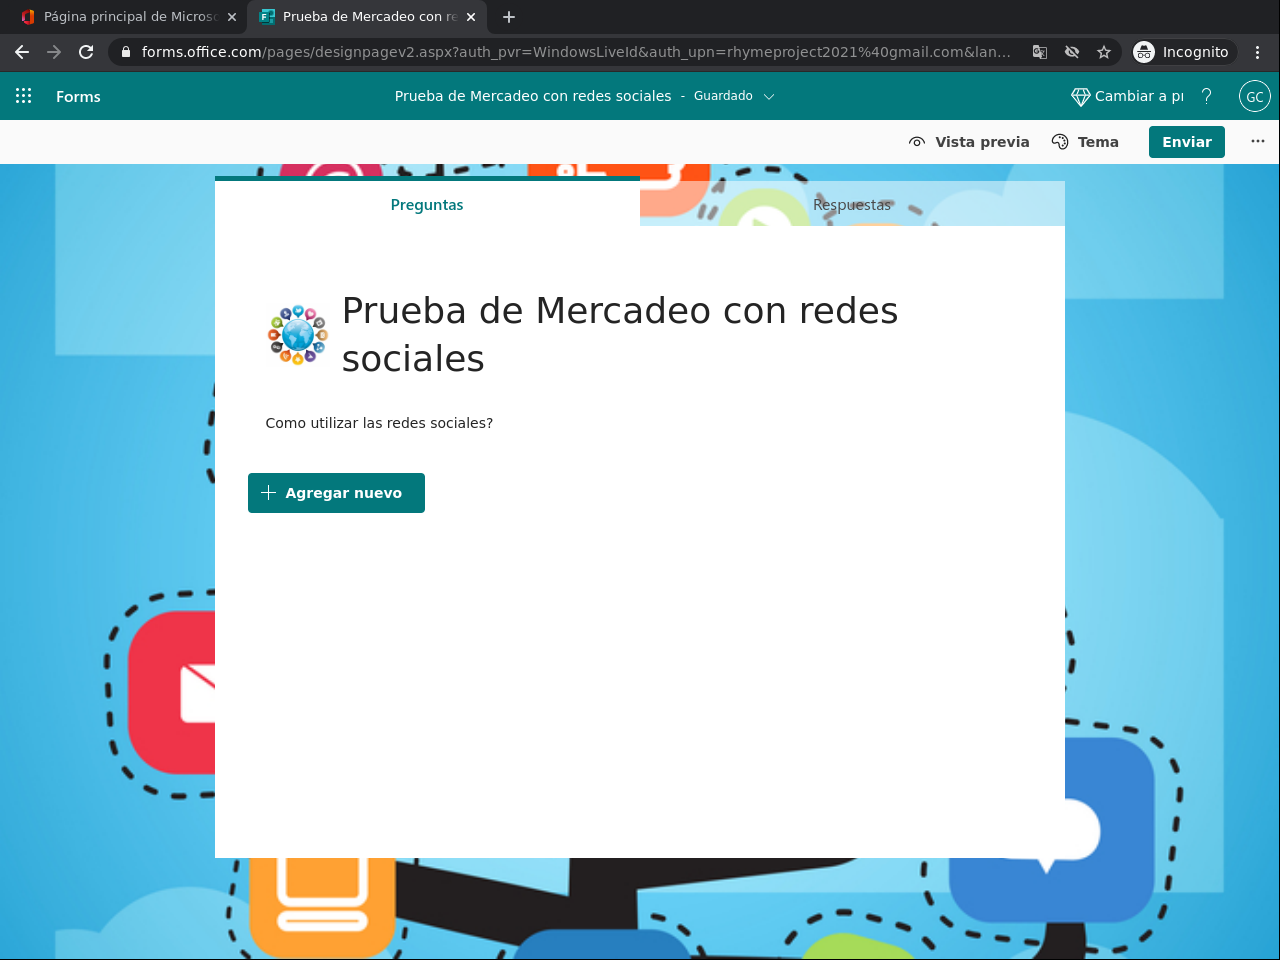Focus the browser address bar
The height and width of the screenshot is (960, 1280).
click(575, 52)
